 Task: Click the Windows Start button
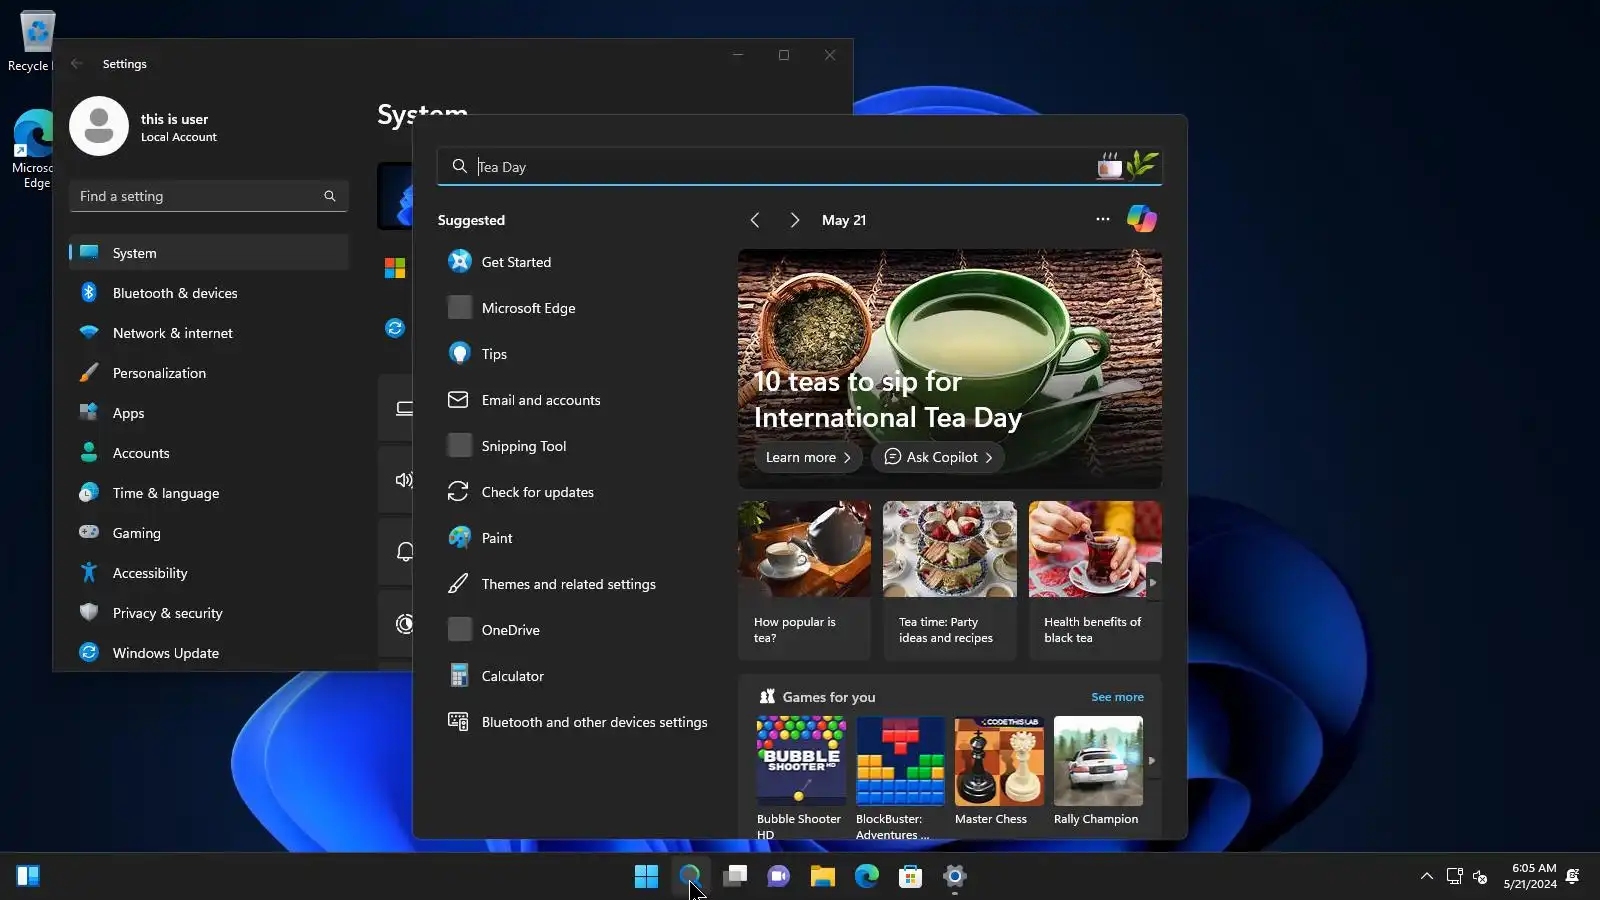(646, 876)
